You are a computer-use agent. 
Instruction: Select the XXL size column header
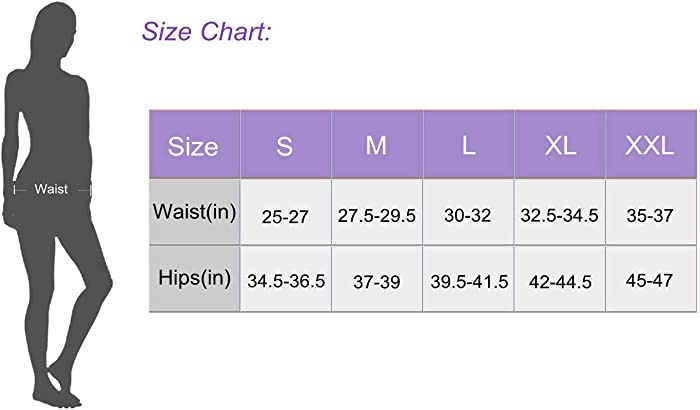[651, 145]
